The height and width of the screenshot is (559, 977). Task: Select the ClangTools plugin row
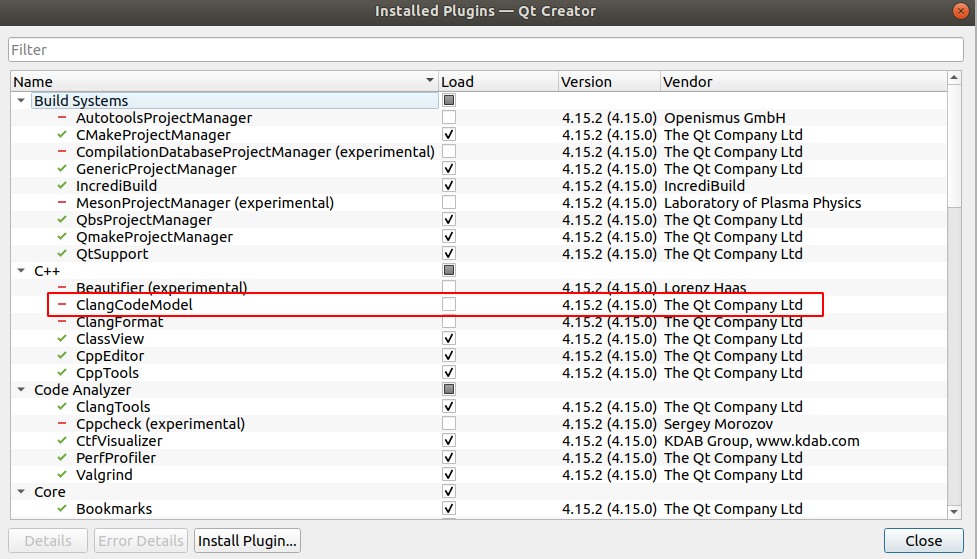click(479, 406)
